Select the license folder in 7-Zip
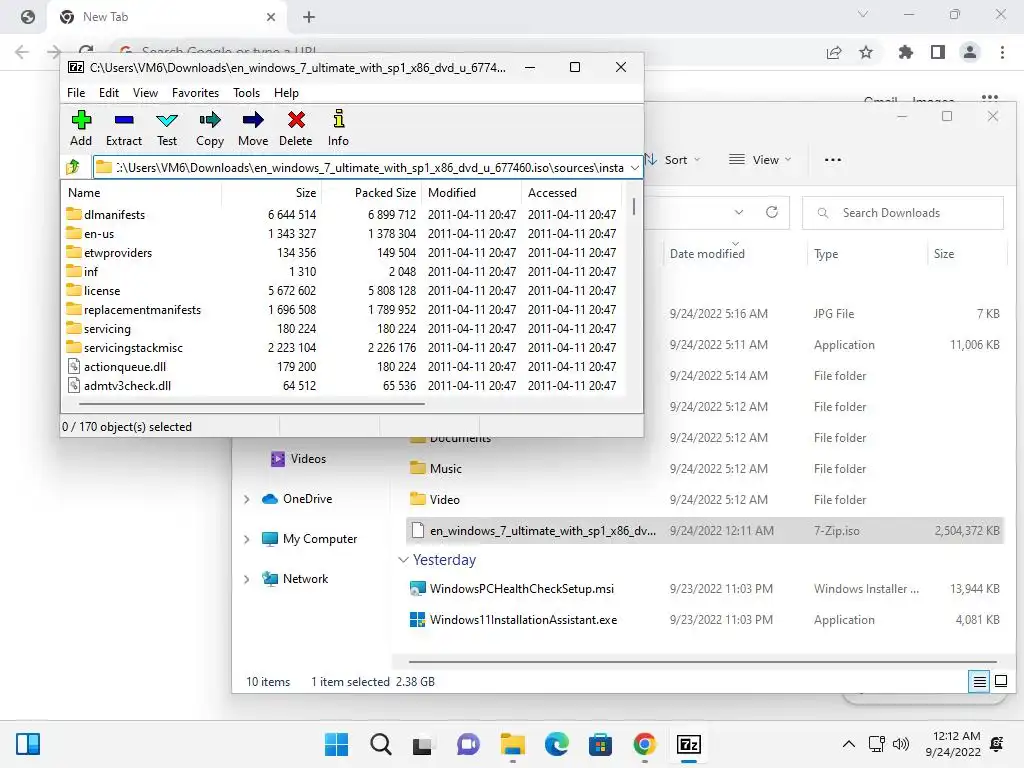This screenshot has width=1024, height=768. (102, 291)
